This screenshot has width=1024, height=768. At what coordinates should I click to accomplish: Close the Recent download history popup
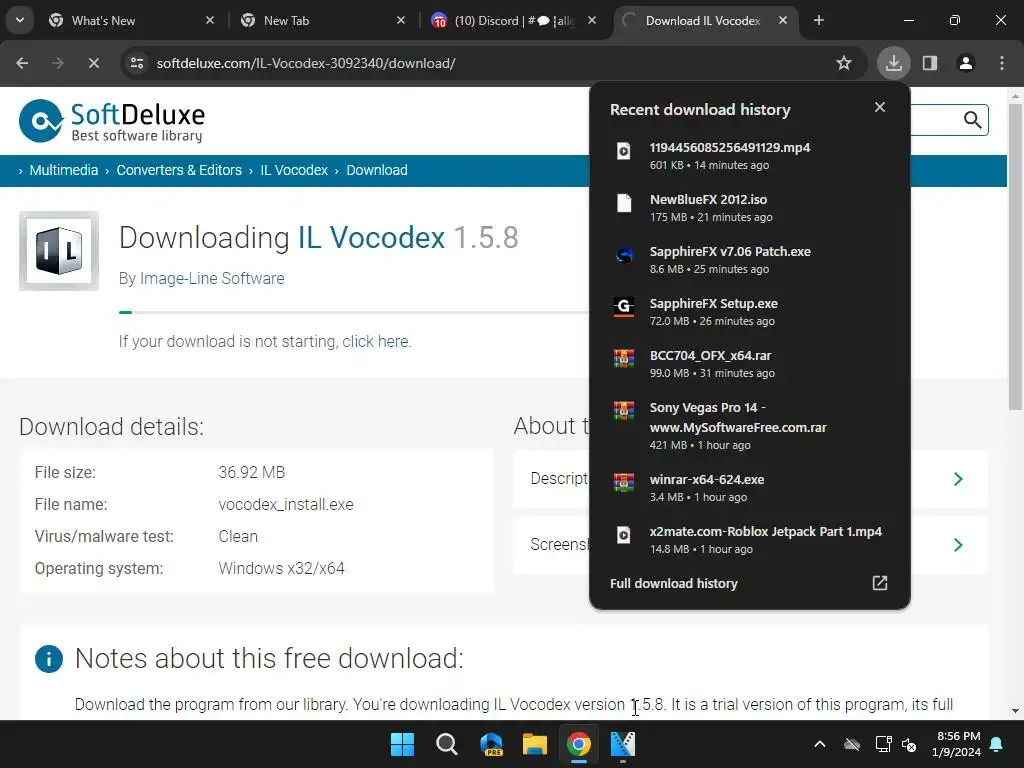880,107
